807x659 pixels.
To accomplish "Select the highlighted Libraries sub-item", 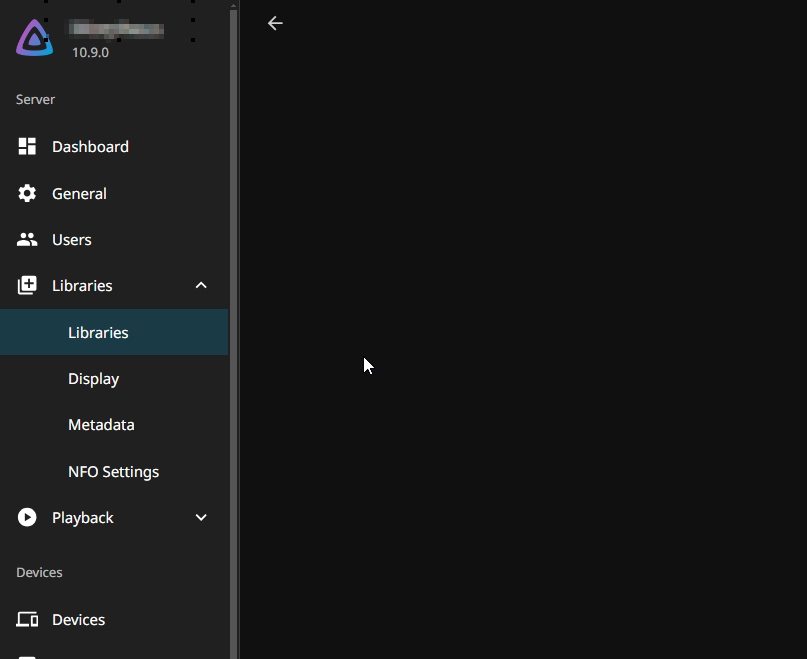I will (98, 333).
